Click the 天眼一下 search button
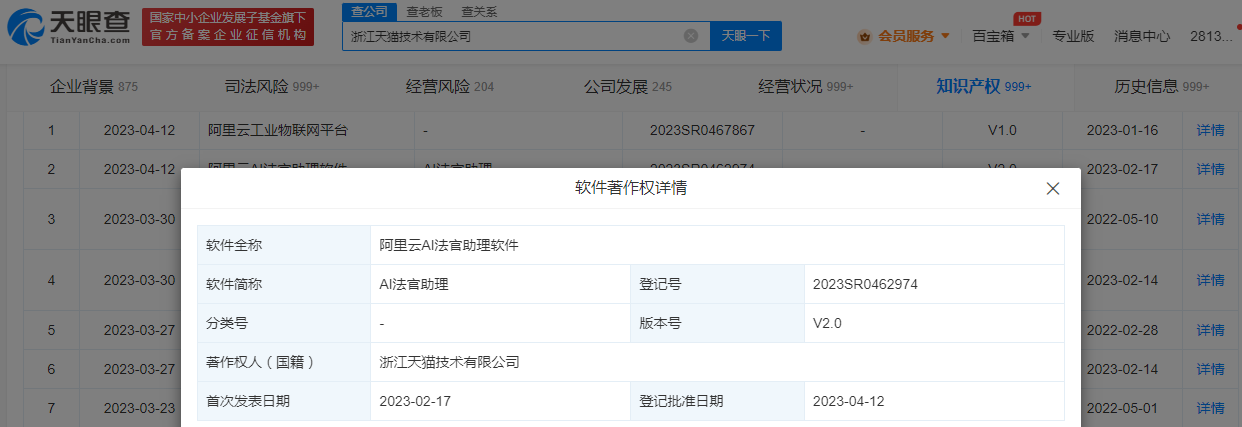 pyautogui.click(x=745, y=36)
